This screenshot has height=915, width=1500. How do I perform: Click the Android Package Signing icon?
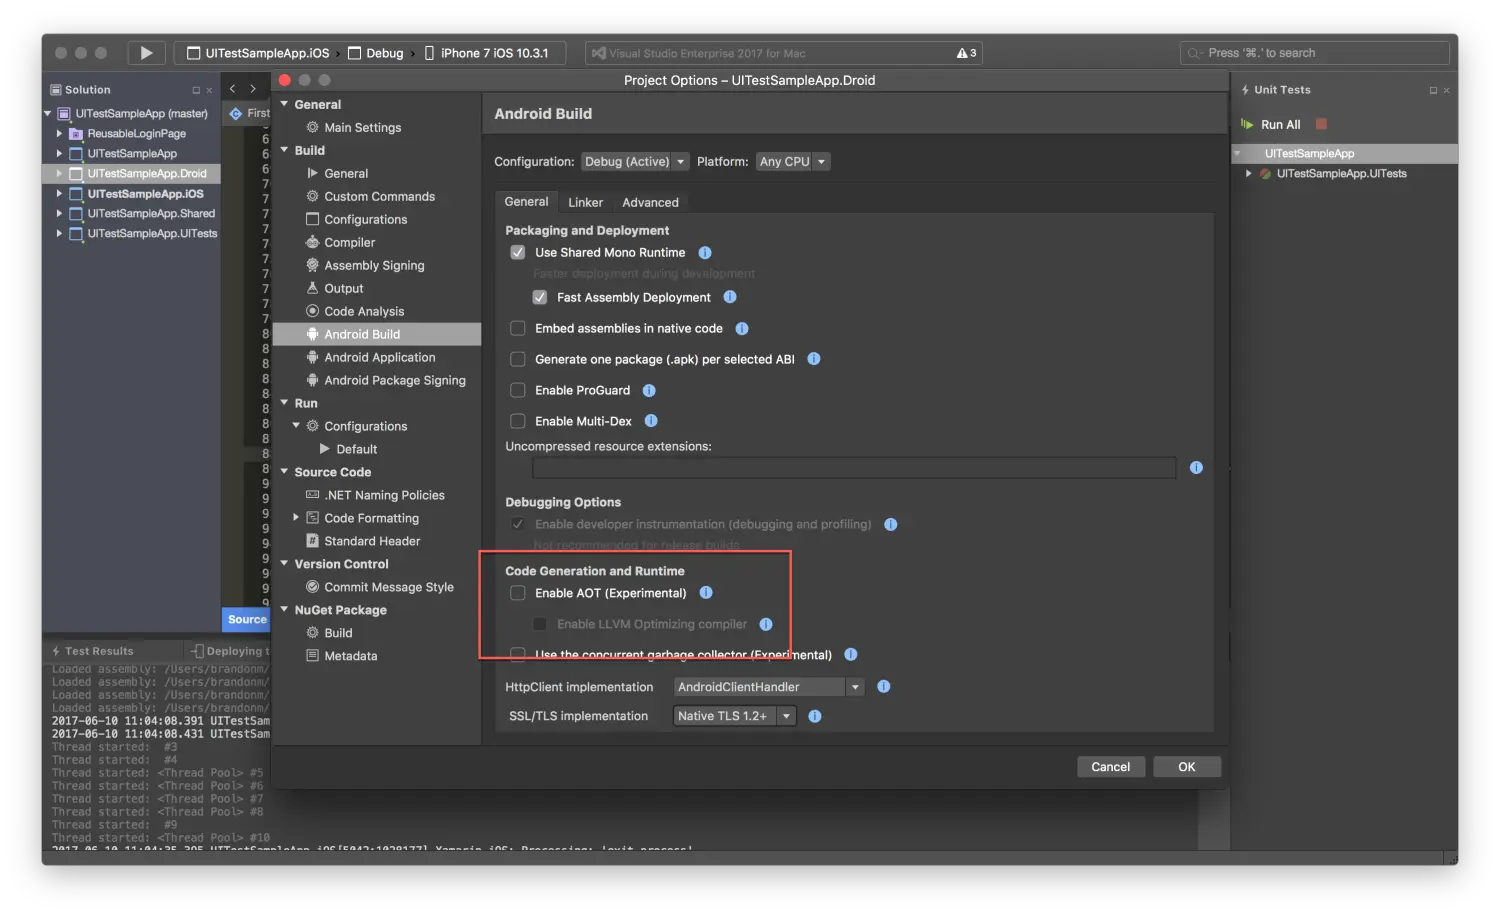point(312,380)
